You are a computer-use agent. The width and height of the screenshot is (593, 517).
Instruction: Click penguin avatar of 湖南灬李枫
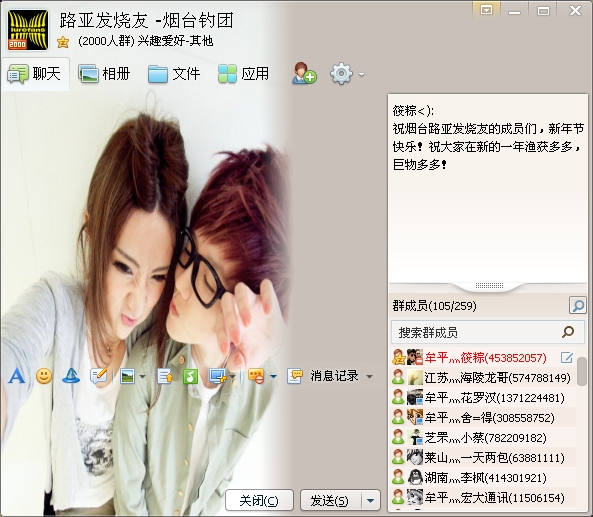(x=414, y=478)
